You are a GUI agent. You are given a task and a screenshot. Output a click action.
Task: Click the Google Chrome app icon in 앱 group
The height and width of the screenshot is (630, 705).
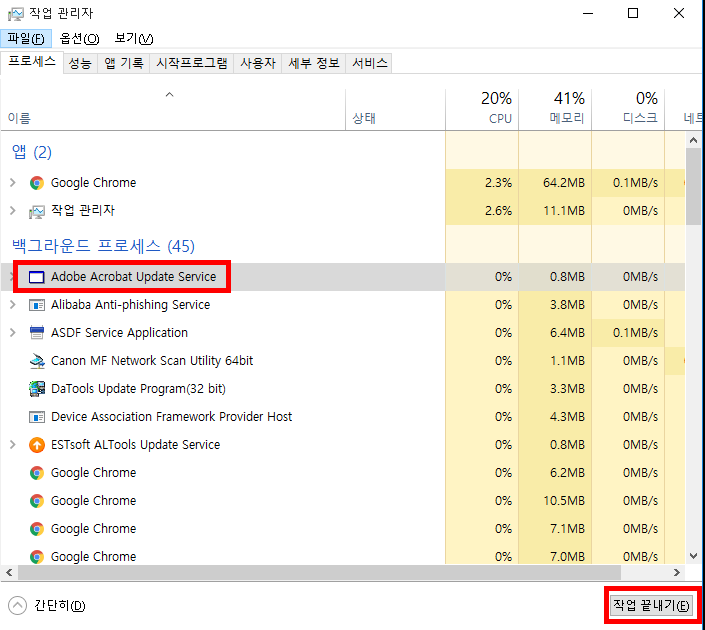point(37,183)
